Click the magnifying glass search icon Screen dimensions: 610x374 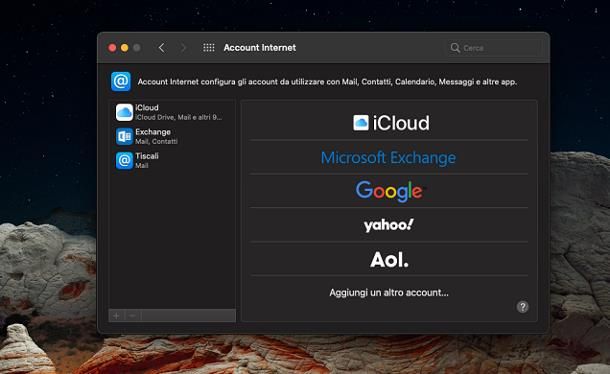(455, 48)
